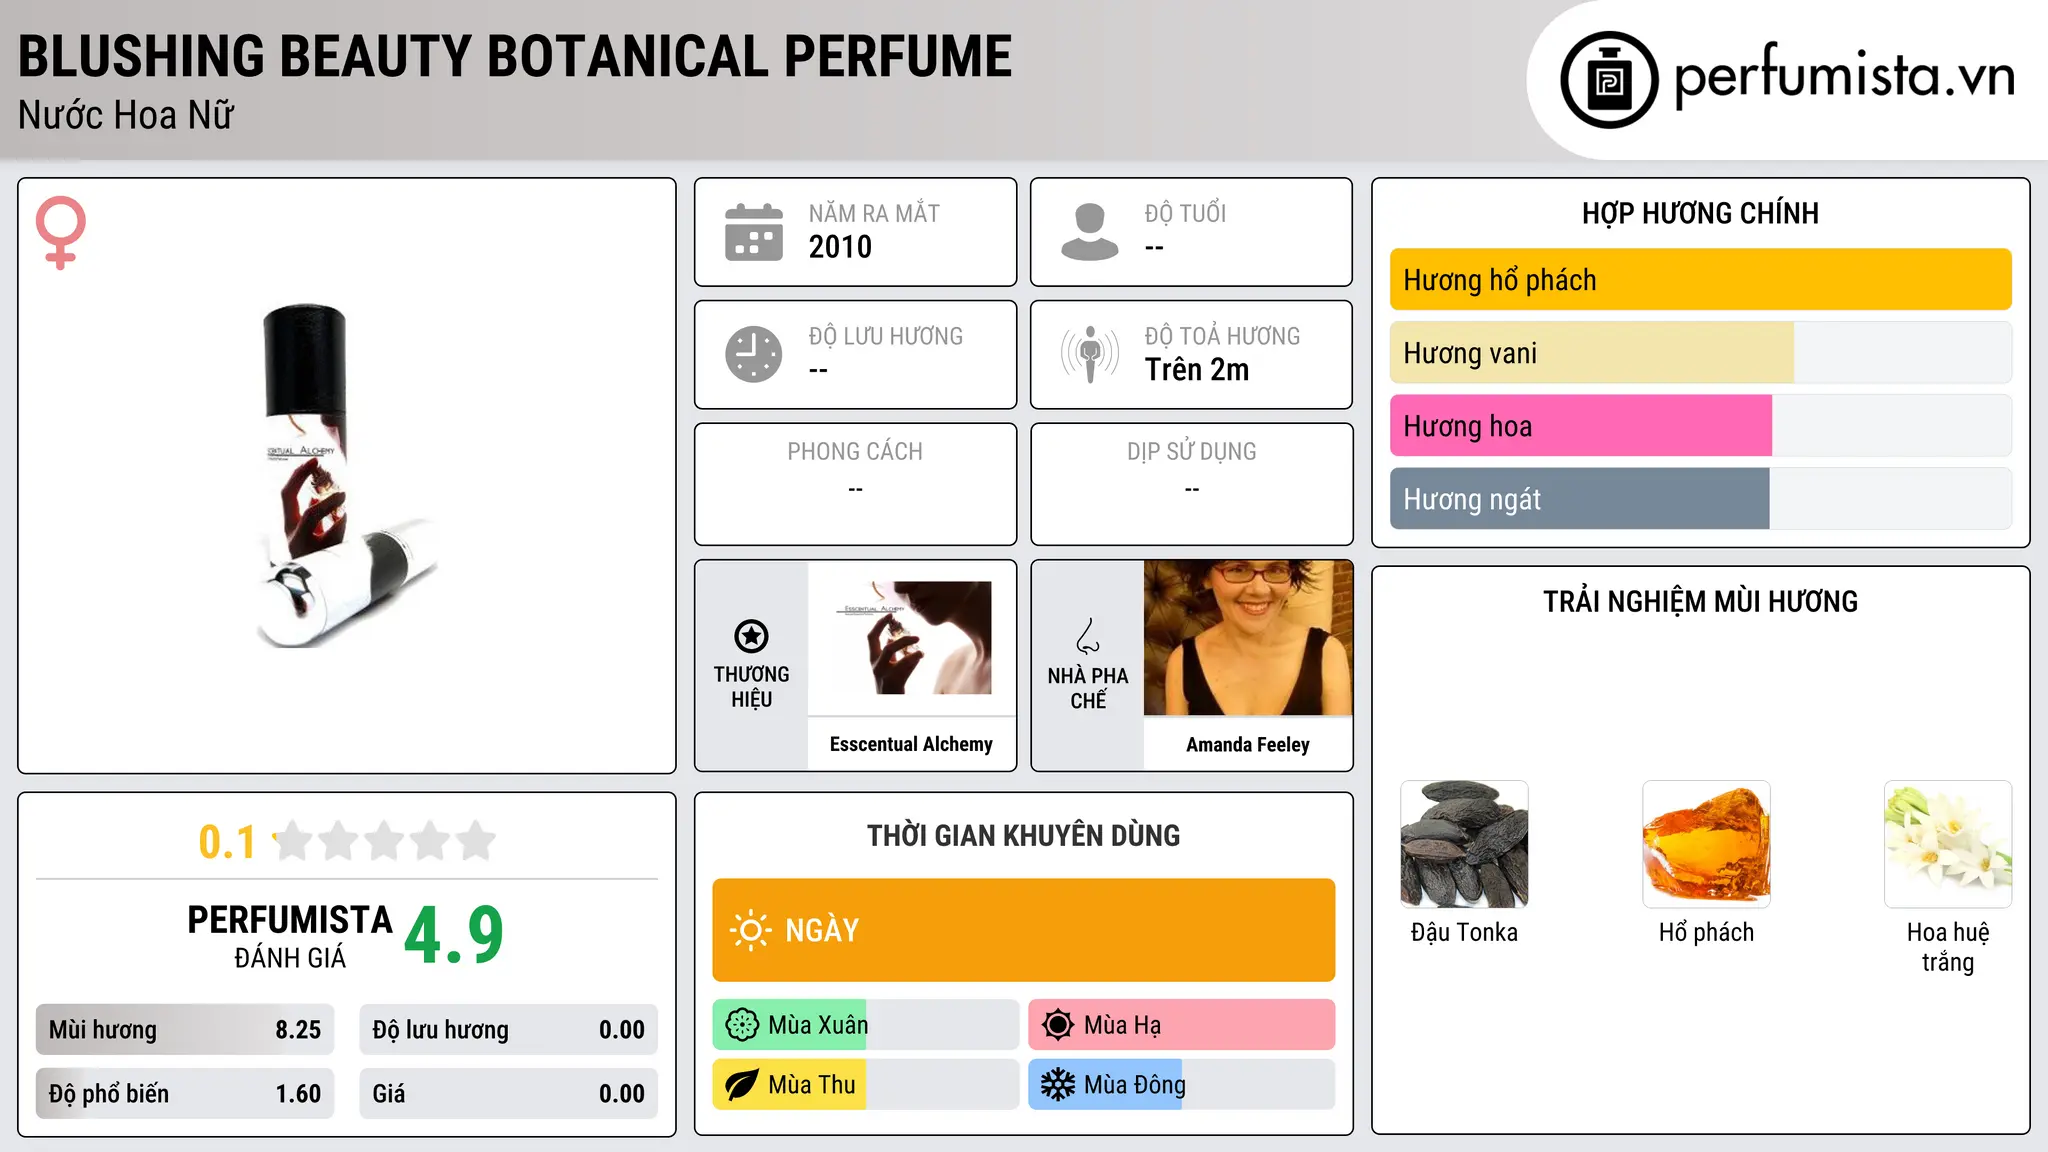Image resolution: width=2048 pixels, height=1152 pixels.
Task: Select the Đậu Tonka note image
Action: pos(1464,844)
